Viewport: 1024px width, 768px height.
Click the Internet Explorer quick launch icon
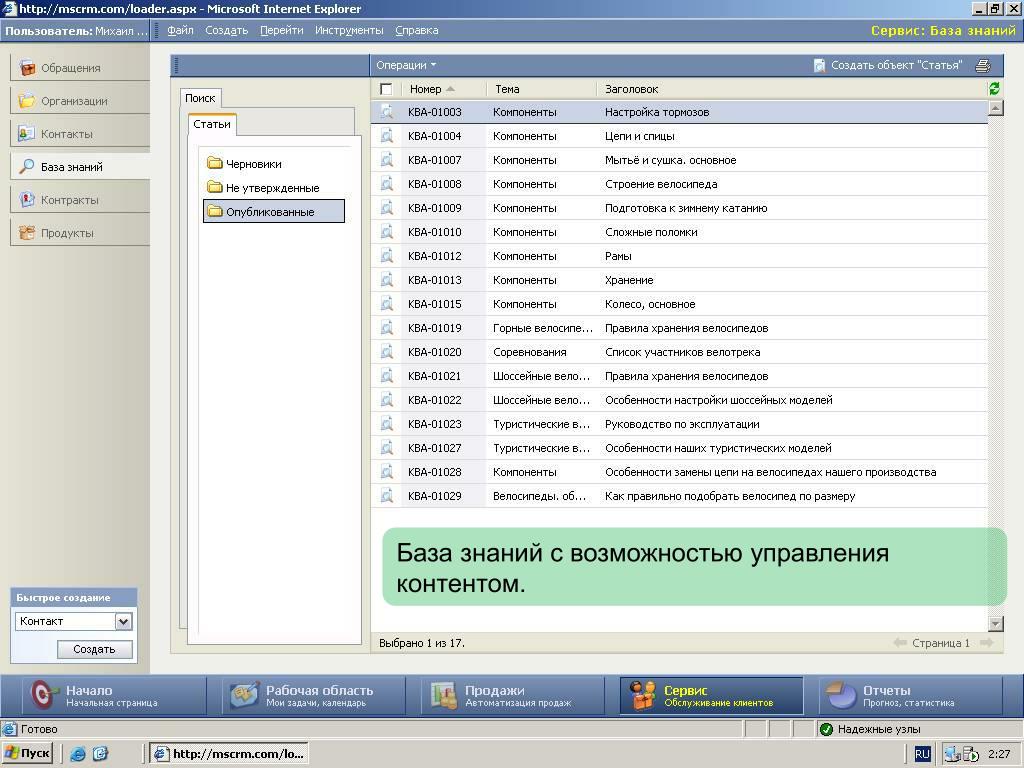point(78,754)
